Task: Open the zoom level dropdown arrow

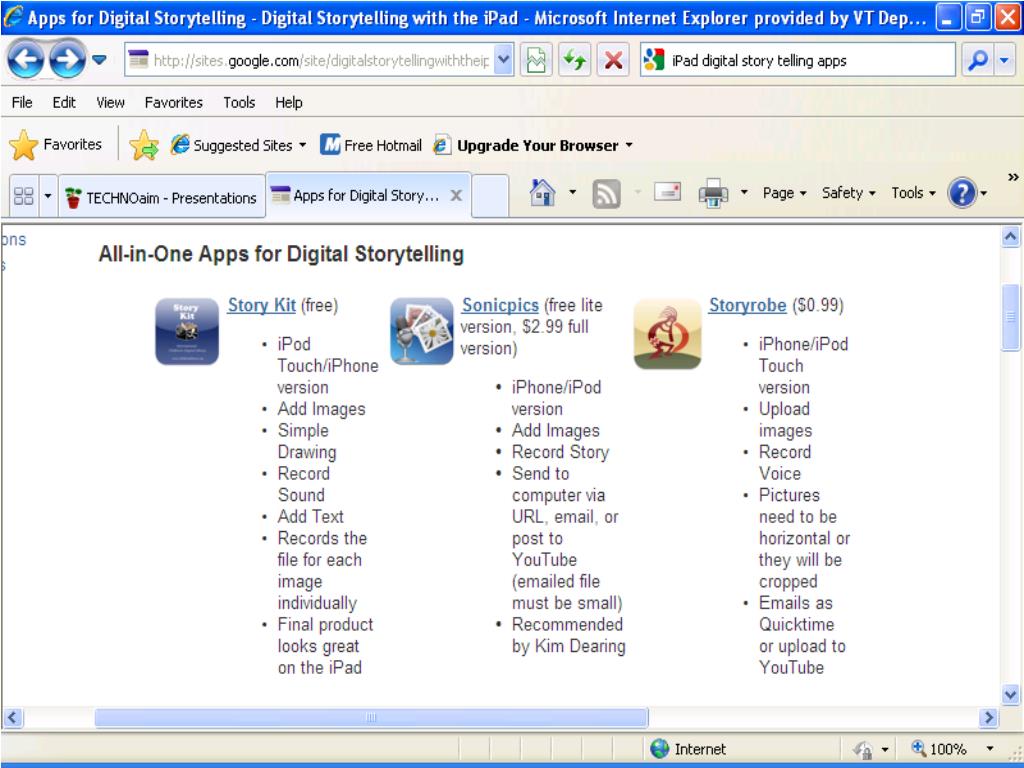Action: (x=990, y=748)
